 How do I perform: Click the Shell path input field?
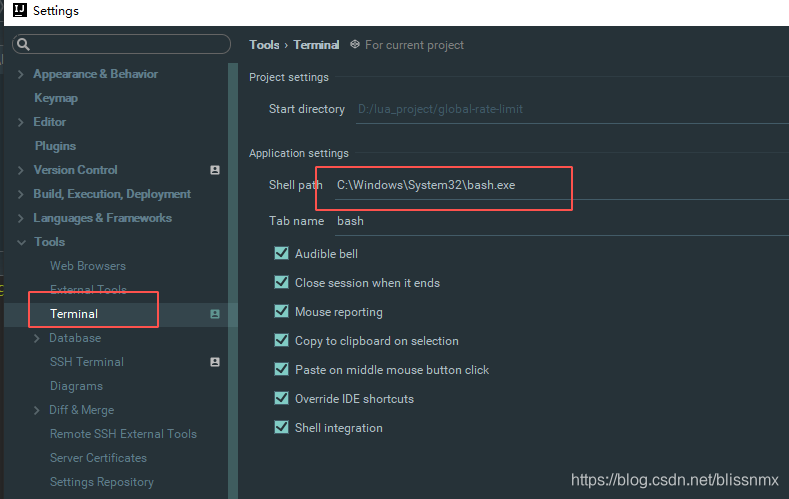562,185
